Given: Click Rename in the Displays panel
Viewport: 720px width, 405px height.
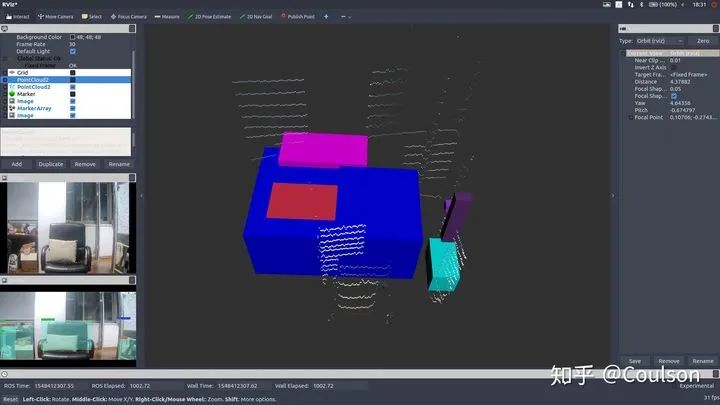Looking at the screenshot, I should coord(119,164).
